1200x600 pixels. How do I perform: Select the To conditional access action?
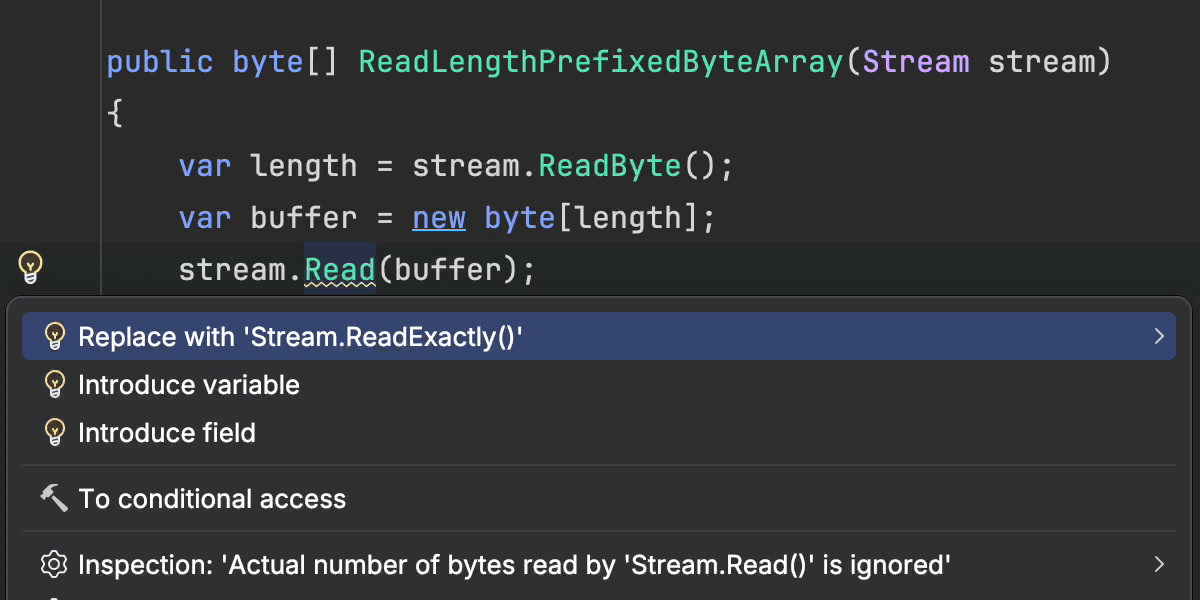pyautogui.click(x=598, y=499)
